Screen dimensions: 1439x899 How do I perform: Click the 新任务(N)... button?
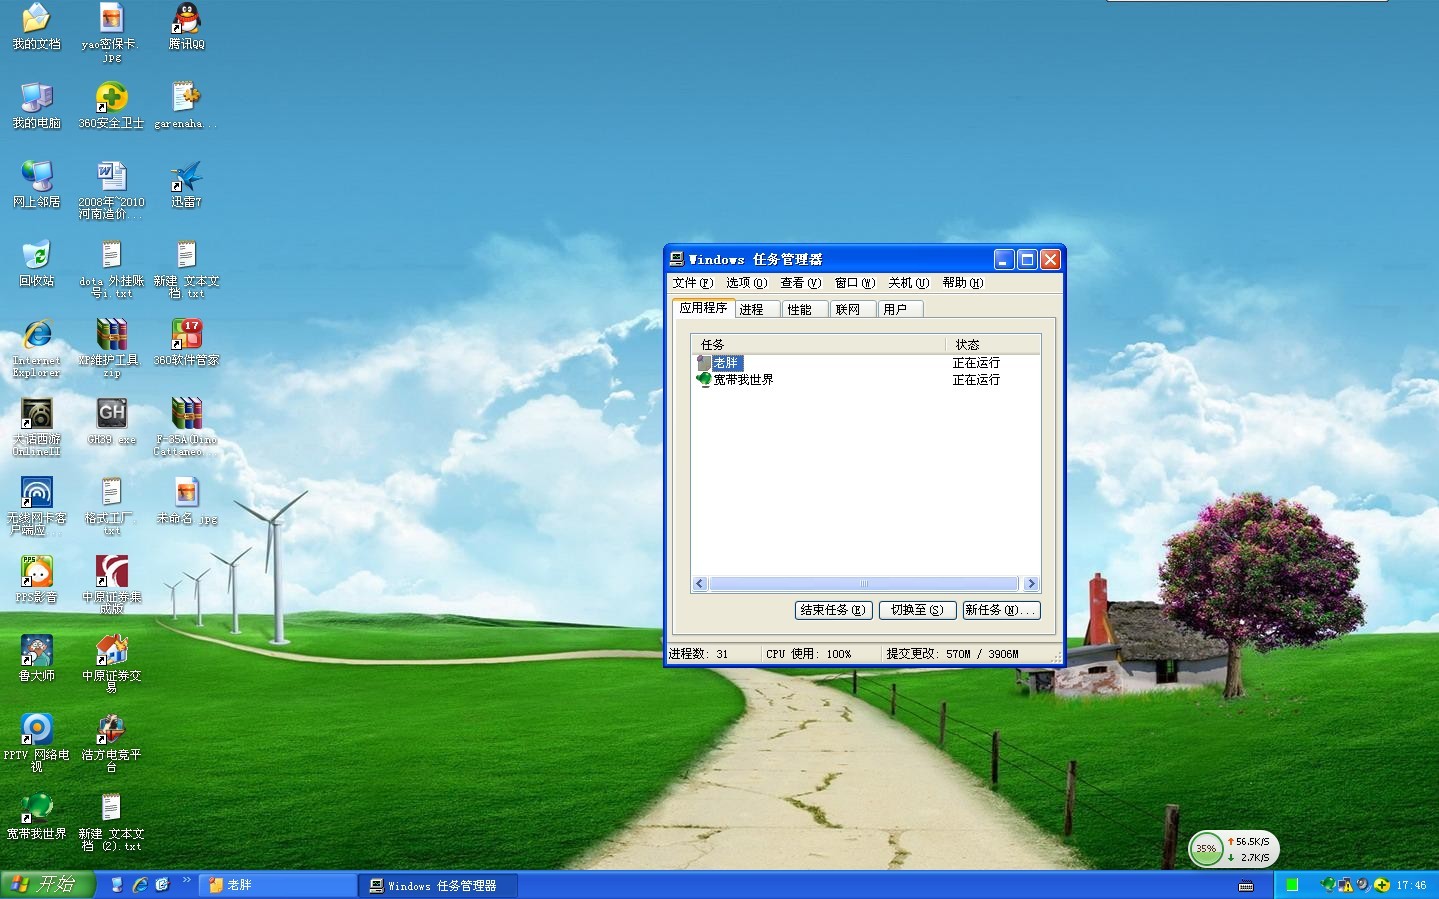pos(1001,610)
